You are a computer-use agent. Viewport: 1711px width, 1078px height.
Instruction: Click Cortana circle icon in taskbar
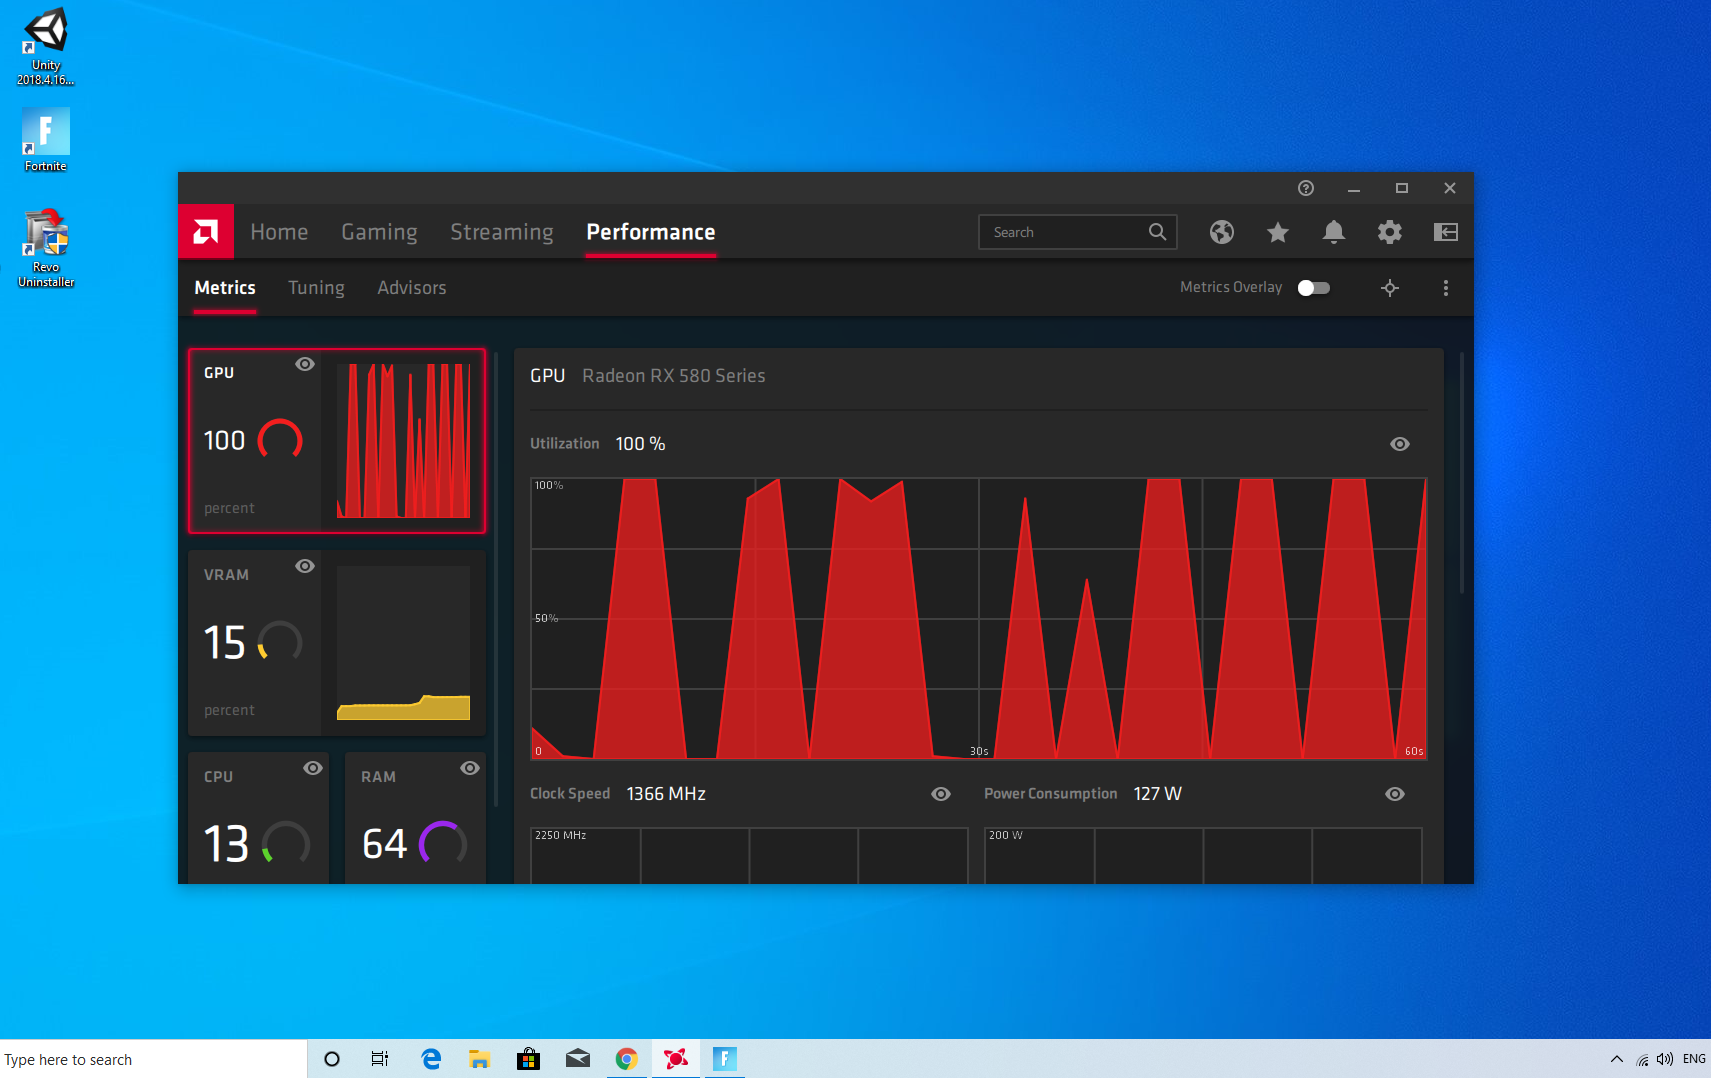(x=332, y=1059)
